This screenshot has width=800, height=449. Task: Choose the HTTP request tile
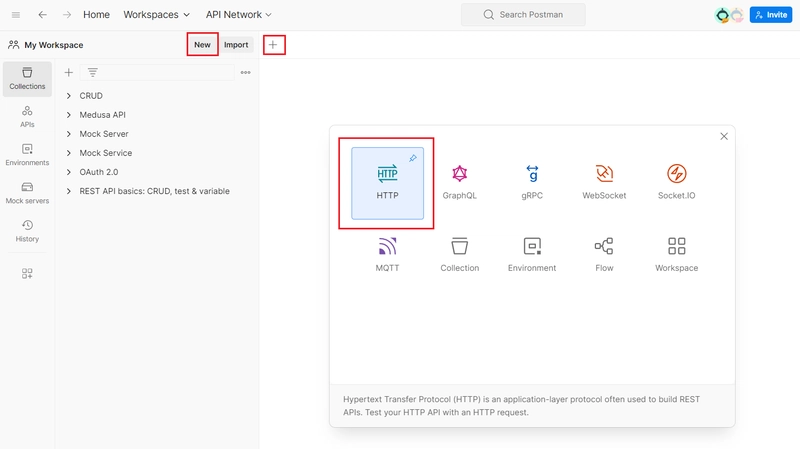387,184
